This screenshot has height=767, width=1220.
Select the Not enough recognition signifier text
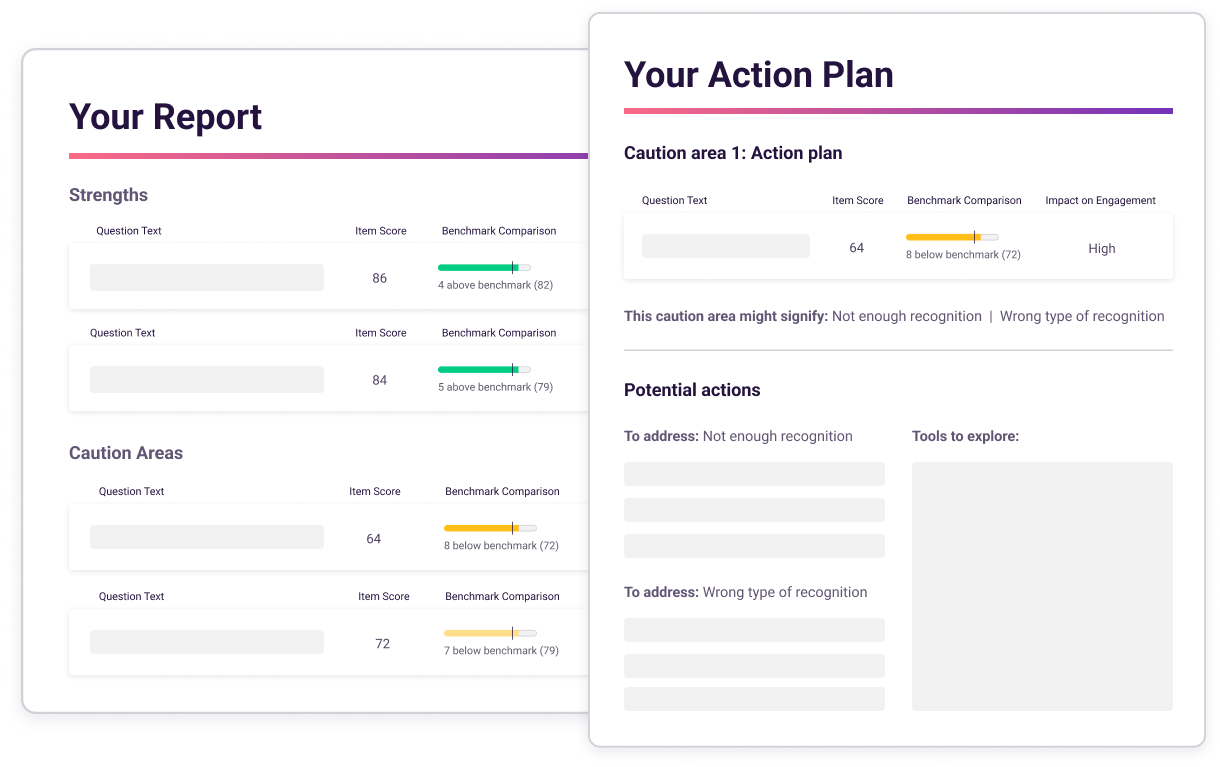point(907,316)
